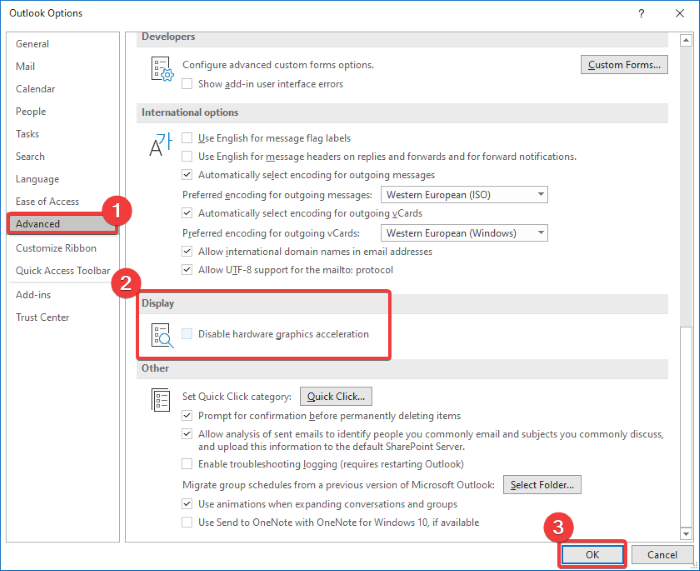
Task: Click "Migrate group schedules" label text
Action: point(338,485)
